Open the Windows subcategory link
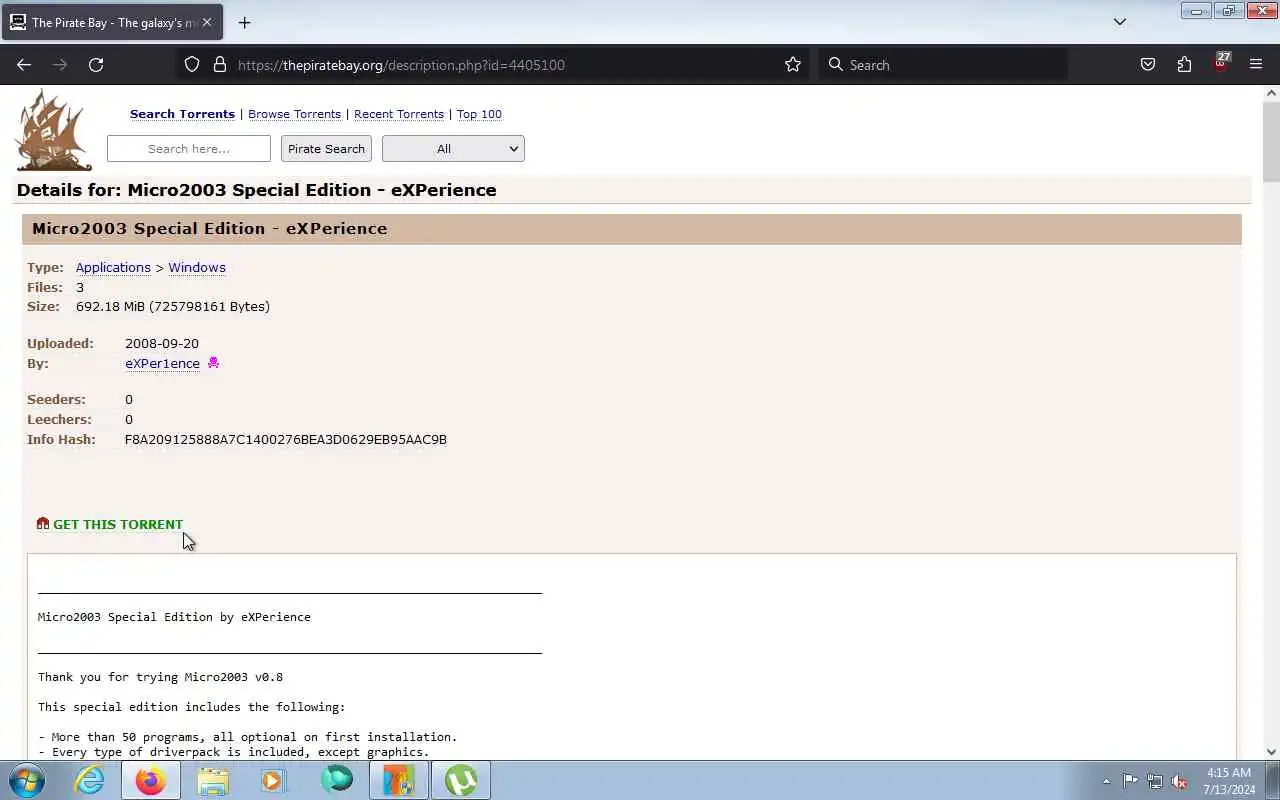1280x800 pixels. tap(197, 267)
